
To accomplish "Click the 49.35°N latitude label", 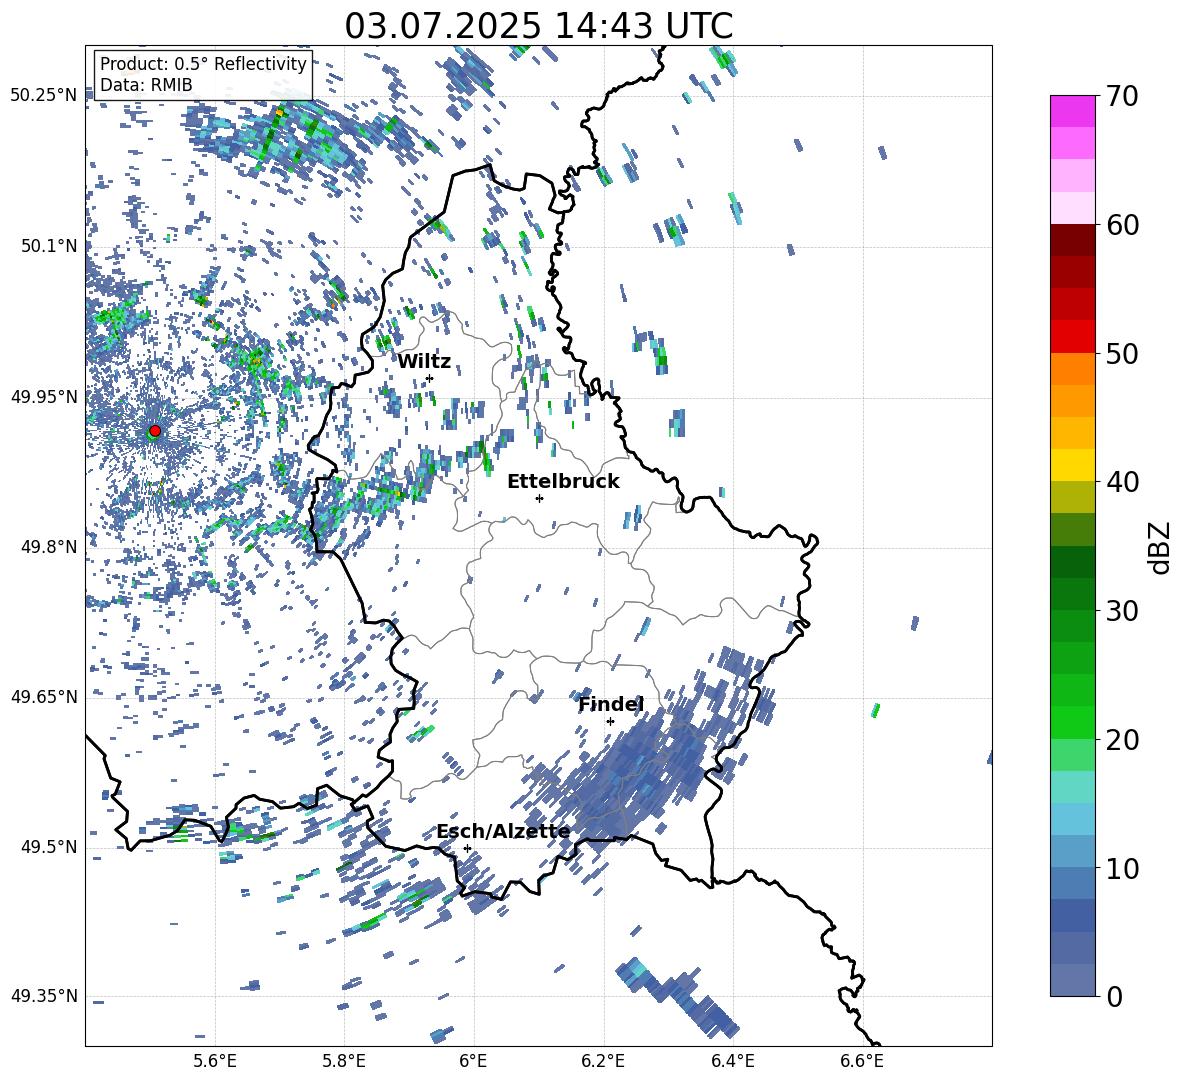I will (43, 996).
